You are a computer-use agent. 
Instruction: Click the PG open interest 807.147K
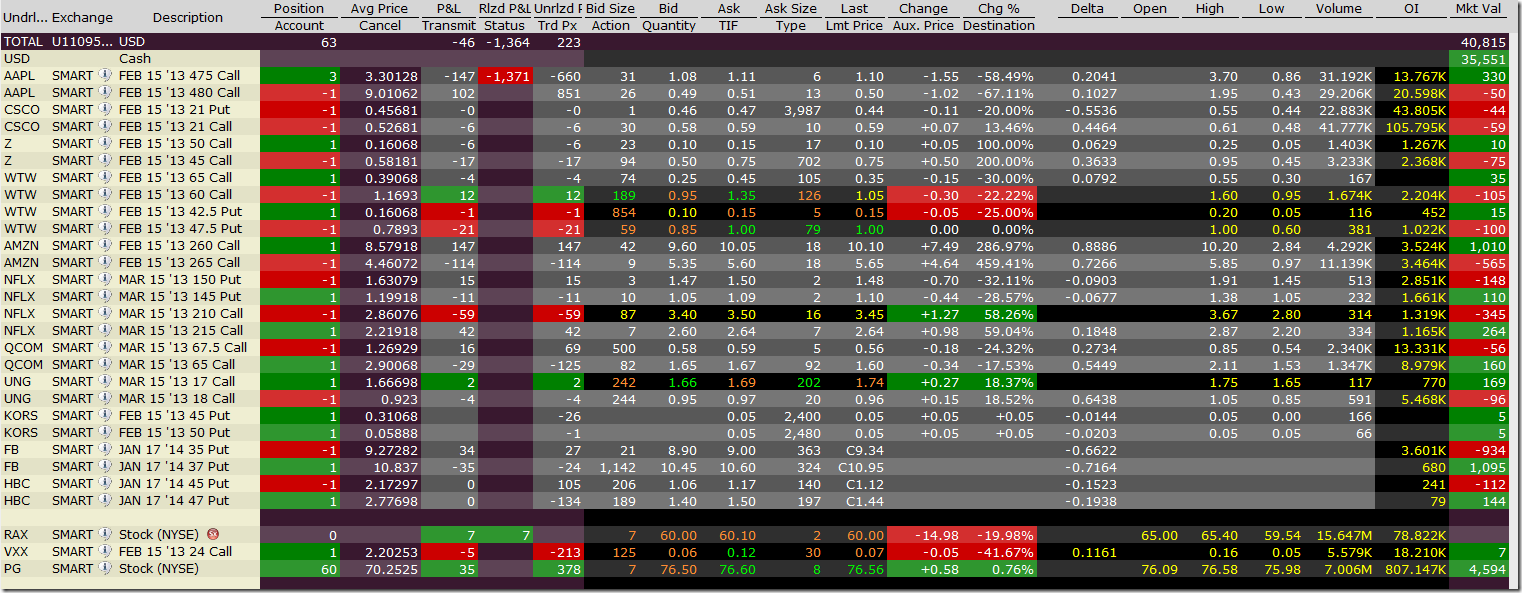pos(1415,569)
